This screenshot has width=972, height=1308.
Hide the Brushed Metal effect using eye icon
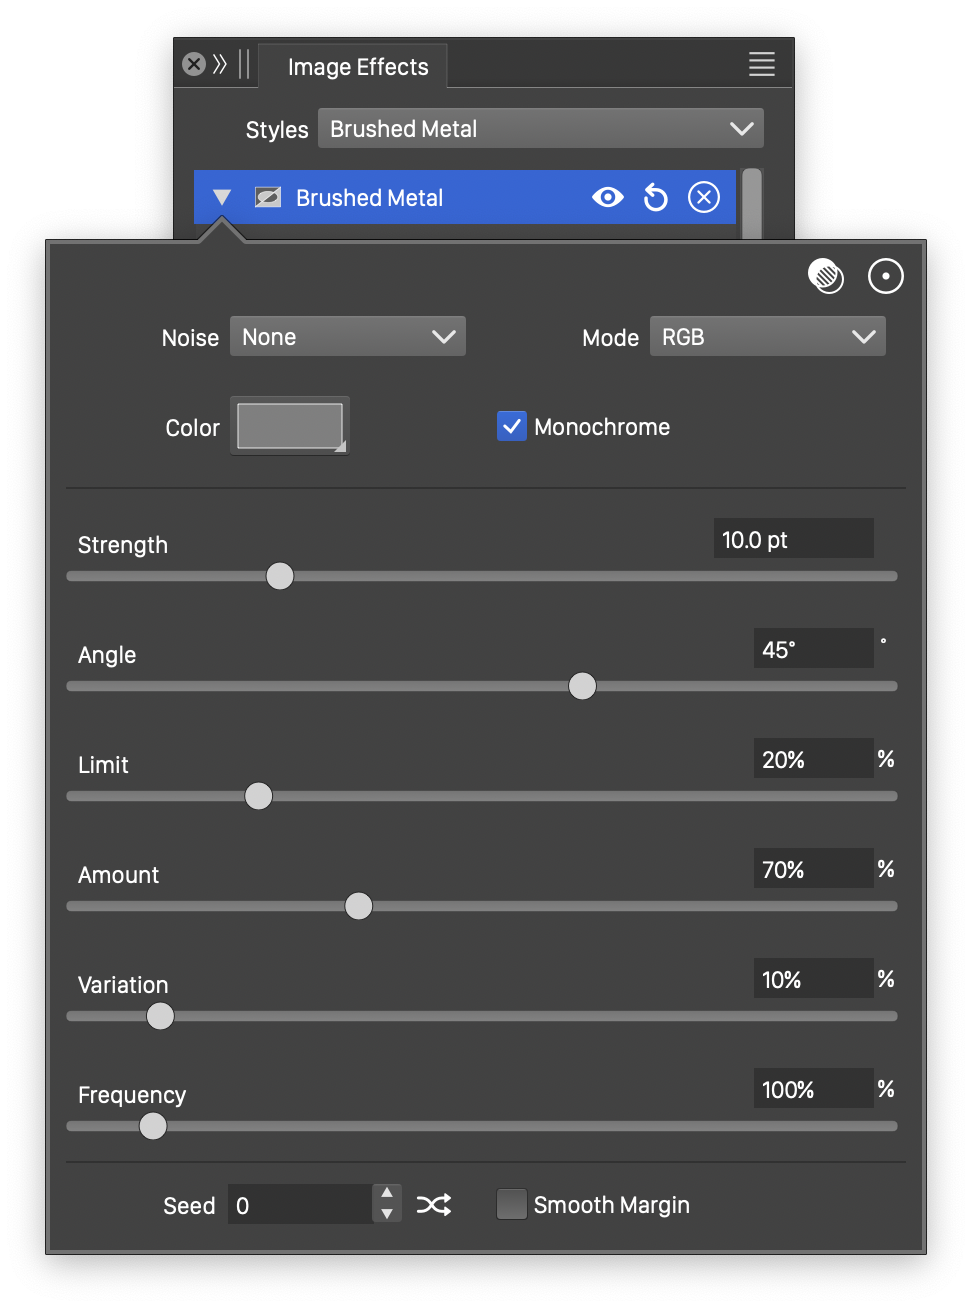tap(607, 198)
